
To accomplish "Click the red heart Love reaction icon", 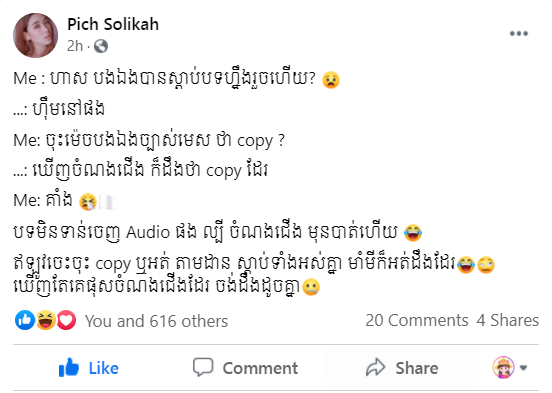I will coord(66,320).
